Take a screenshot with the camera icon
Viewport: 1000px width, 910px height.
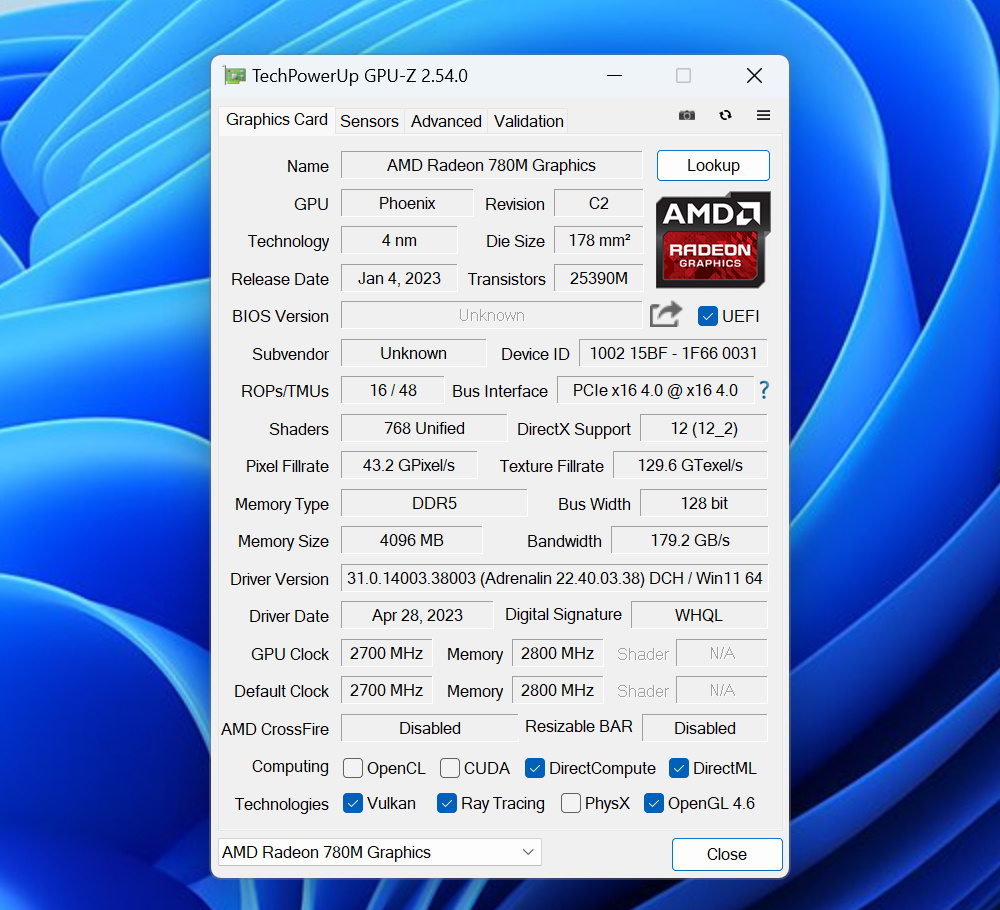[x=686, y=115]
